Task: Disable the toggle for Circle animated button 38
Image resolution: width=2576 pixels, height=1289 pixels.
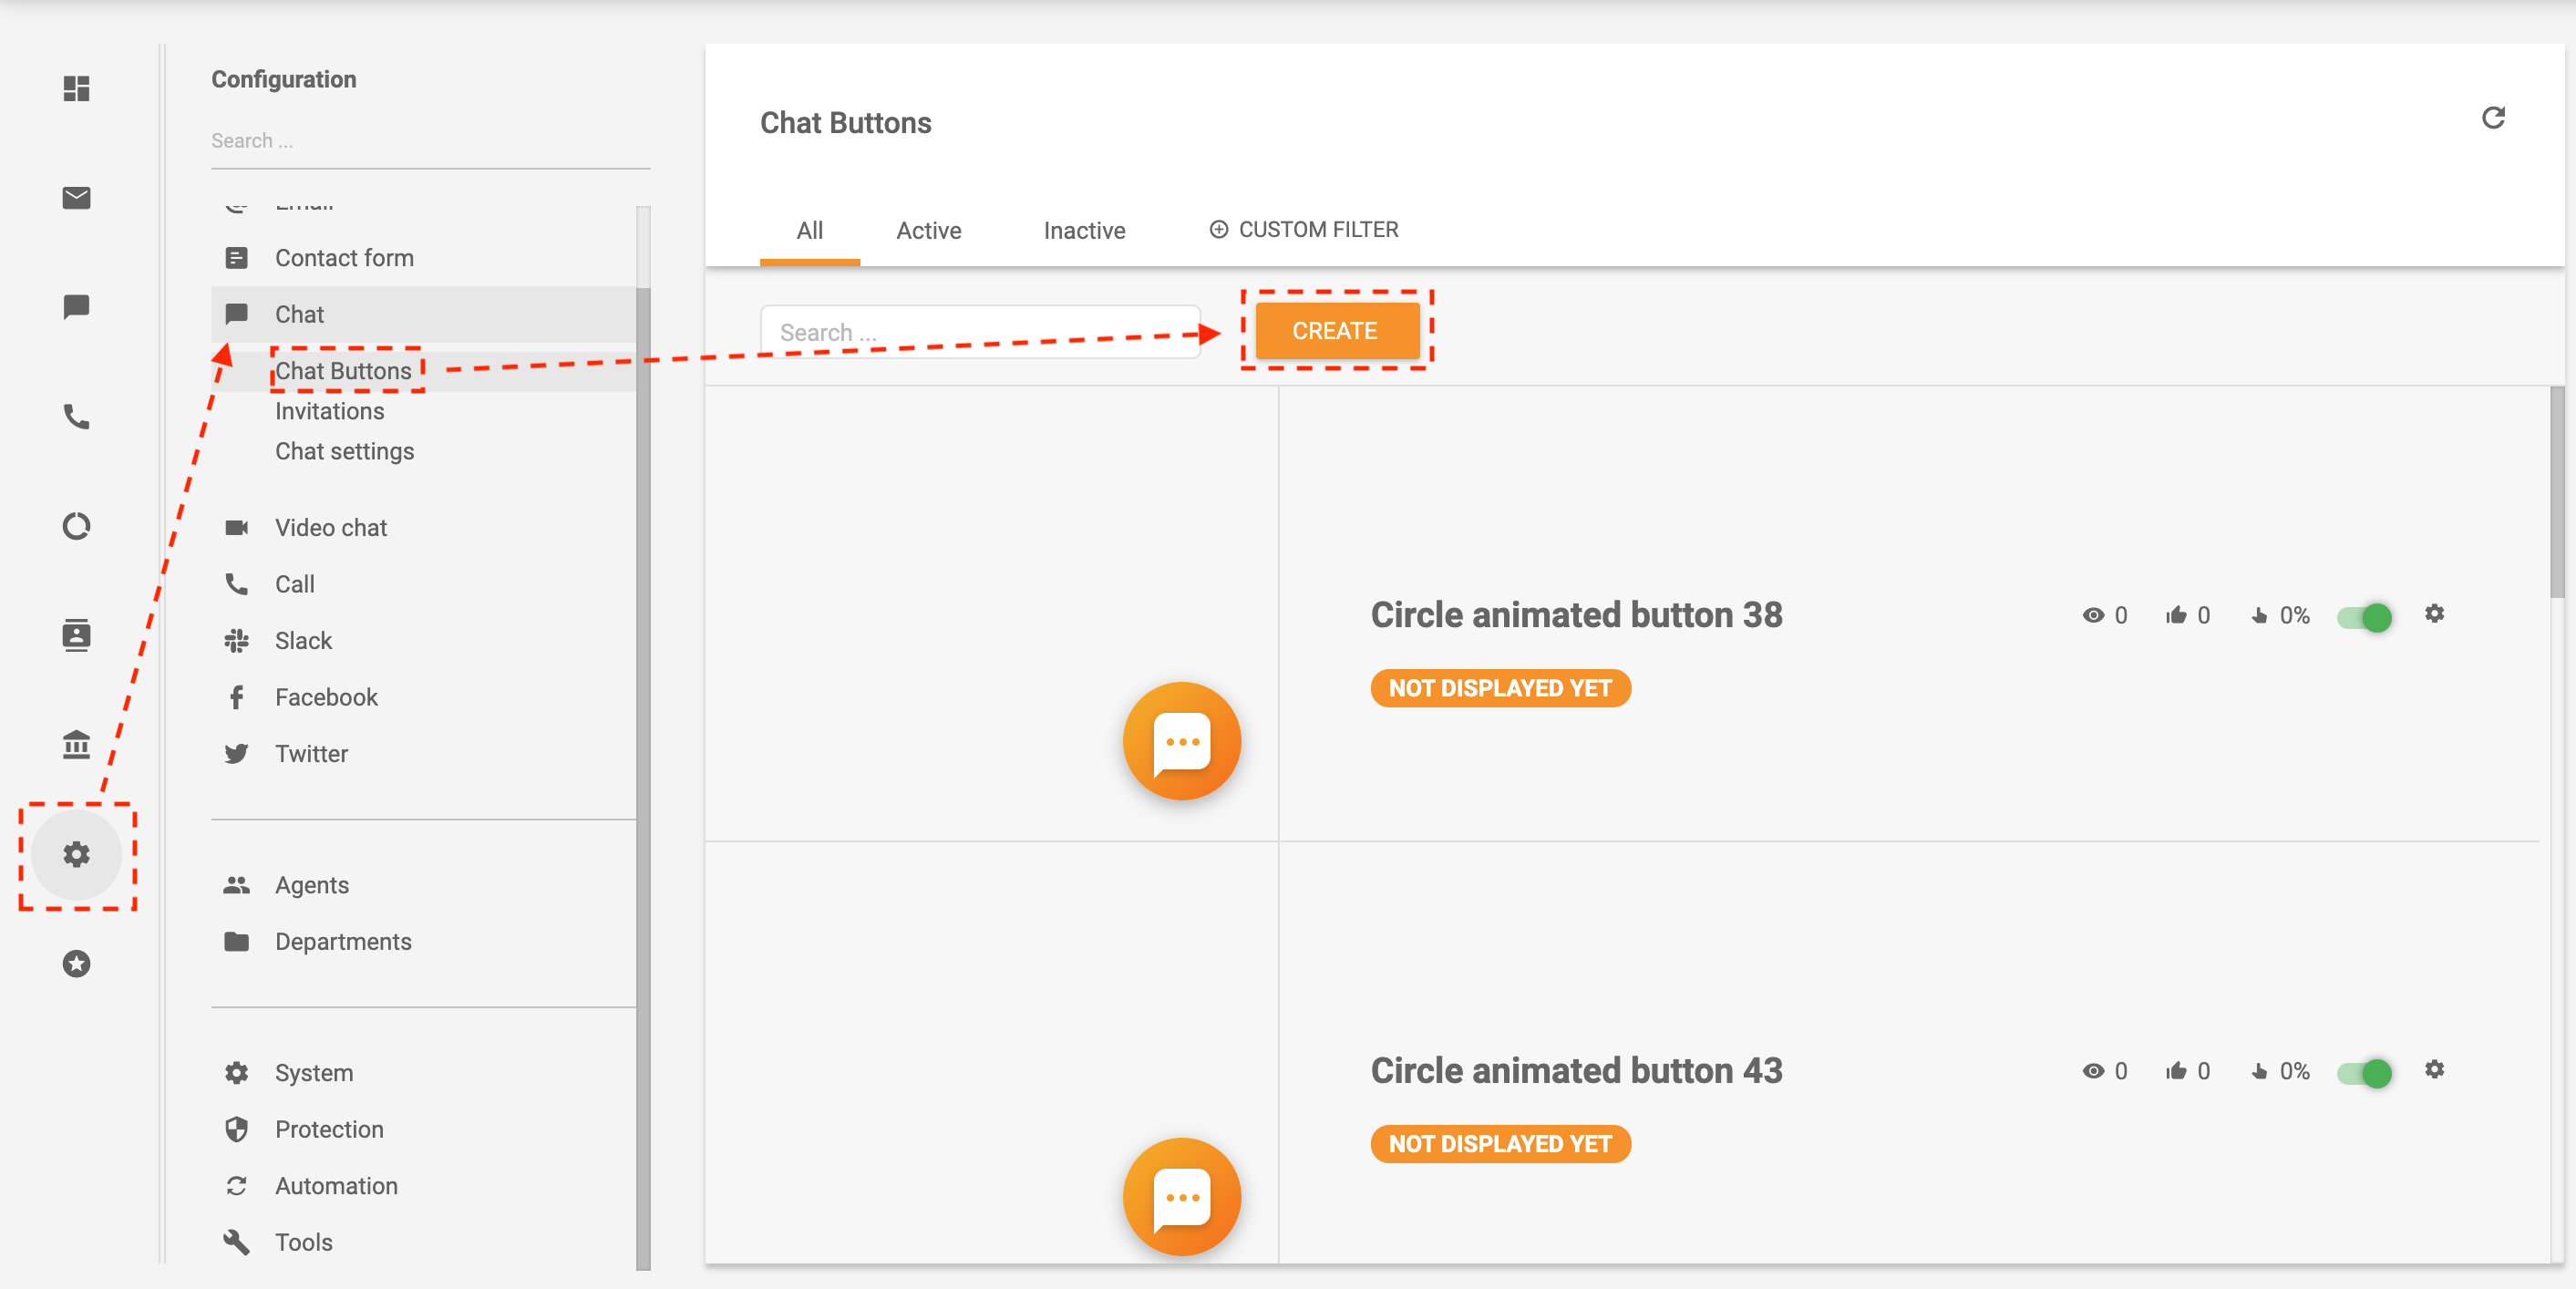Action: [x=2364, y=617]
